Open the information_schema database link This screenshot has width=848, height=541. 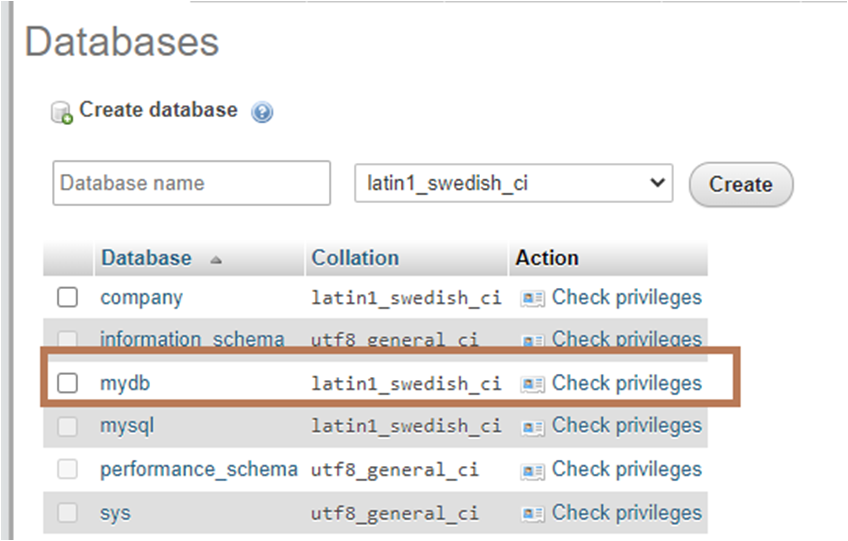coord(193,339)
